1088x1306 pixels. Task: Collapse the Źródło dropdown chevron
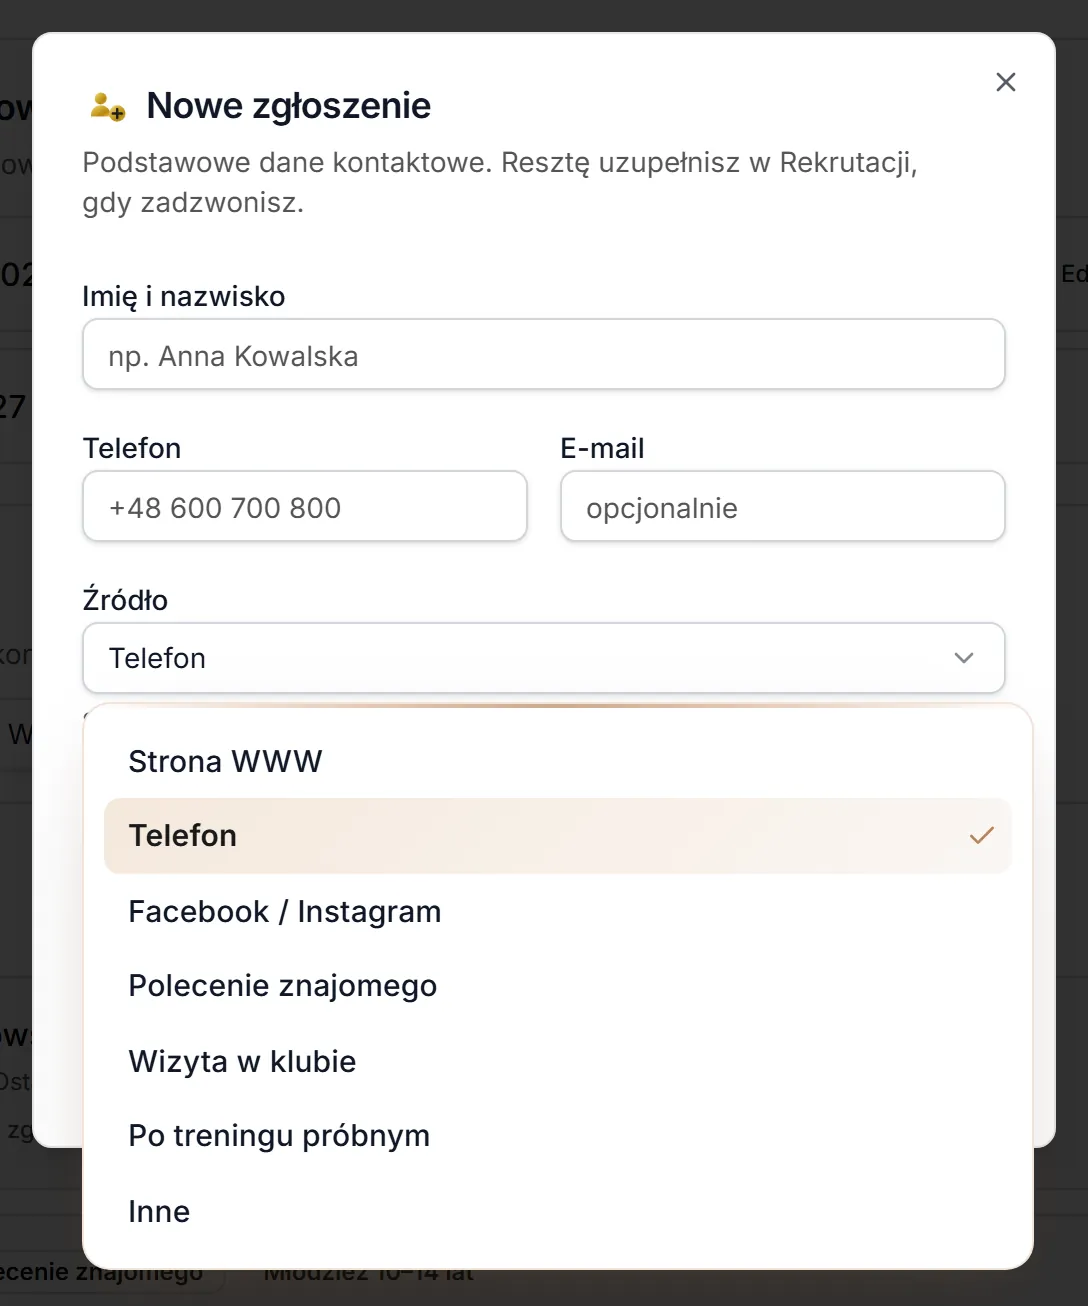(x=964, y=658)
